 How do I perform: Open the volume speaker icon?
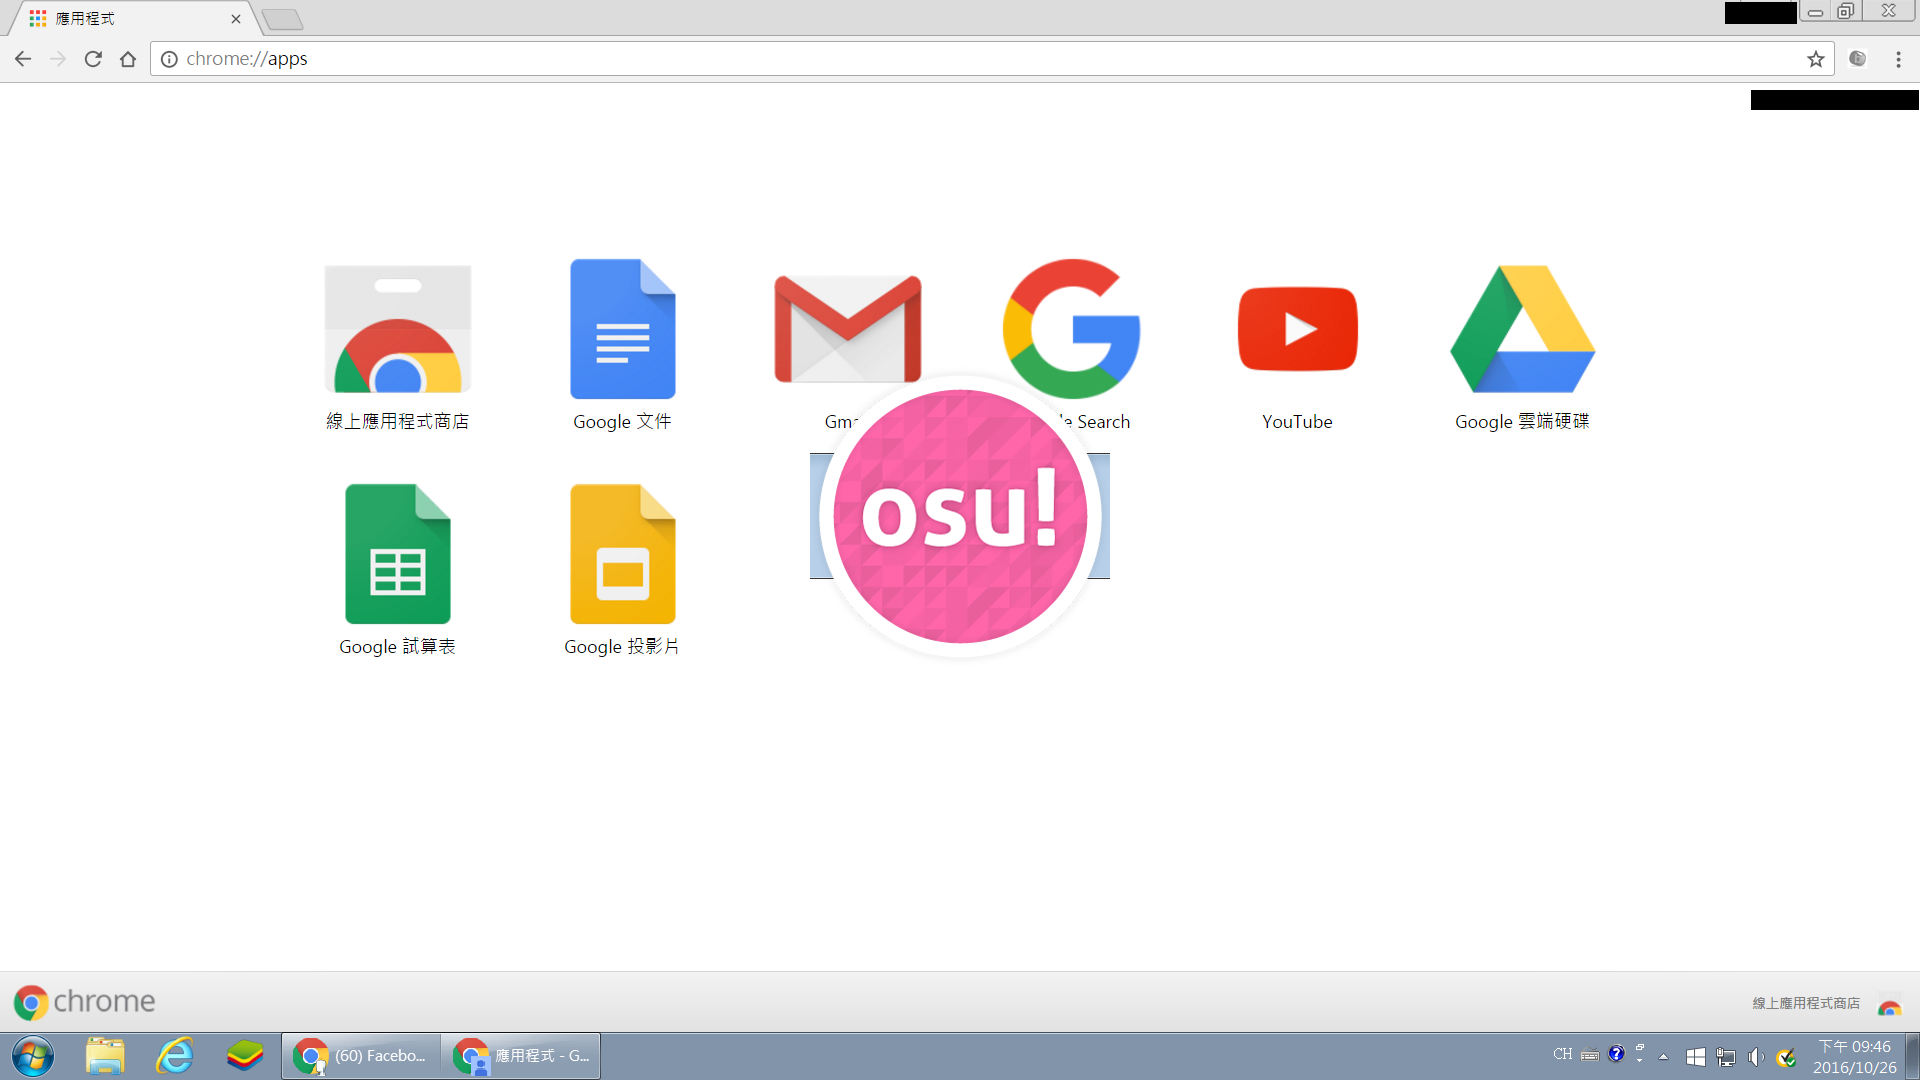[x=1756, y=1057]
